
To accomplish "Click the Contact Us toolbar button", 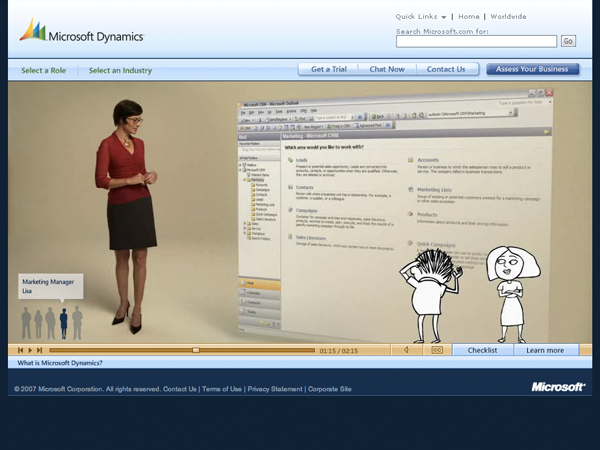I will click(x=446, y=69).
